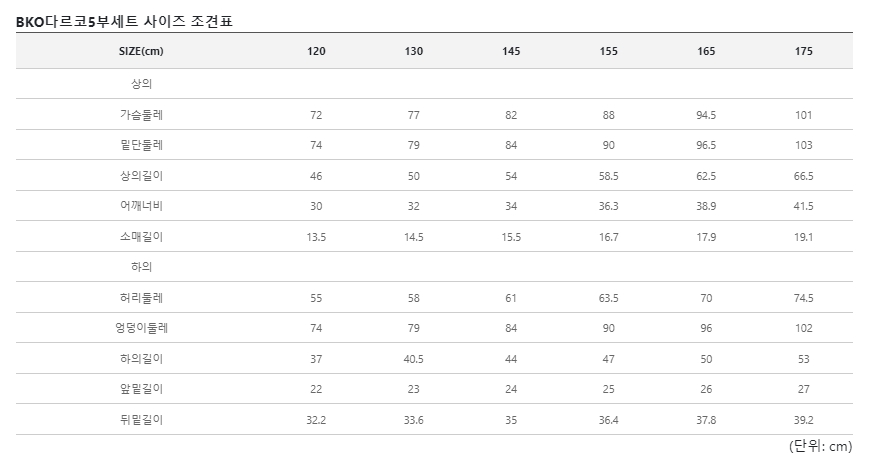Click the 94.5 chest value for size 165

click(x=706, y=115)
